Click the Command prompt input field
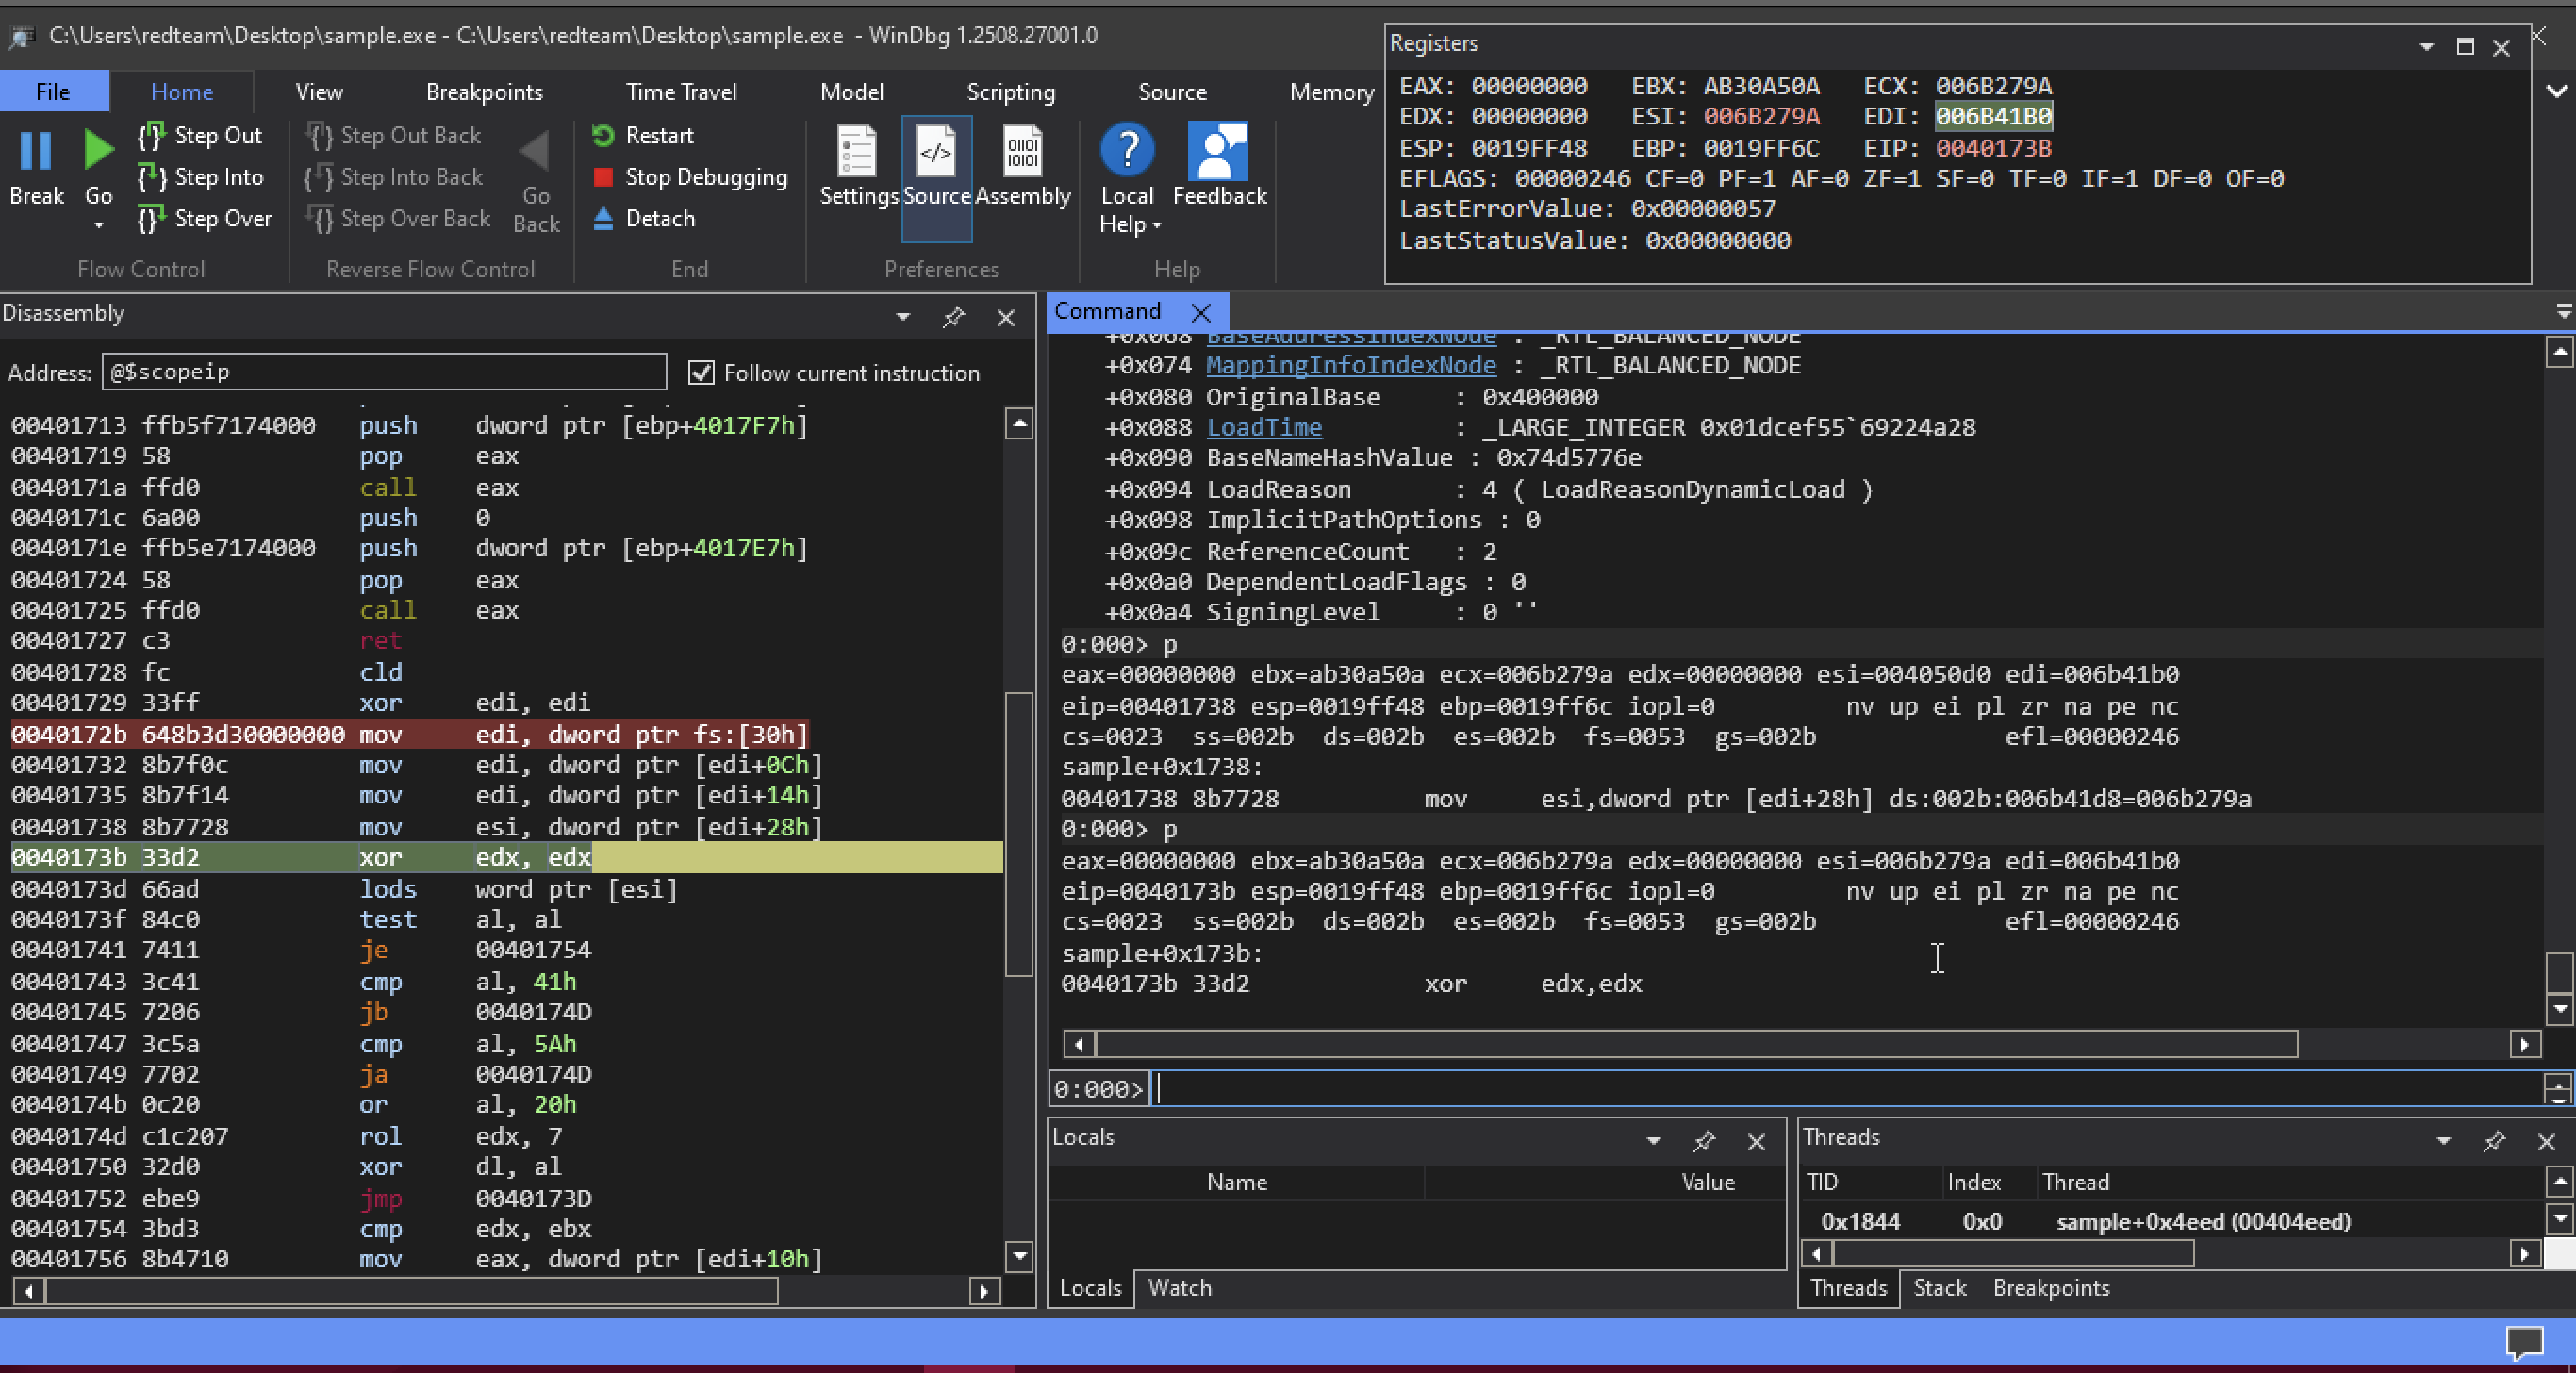 pyautogui.click(x=1845, y=1088)
